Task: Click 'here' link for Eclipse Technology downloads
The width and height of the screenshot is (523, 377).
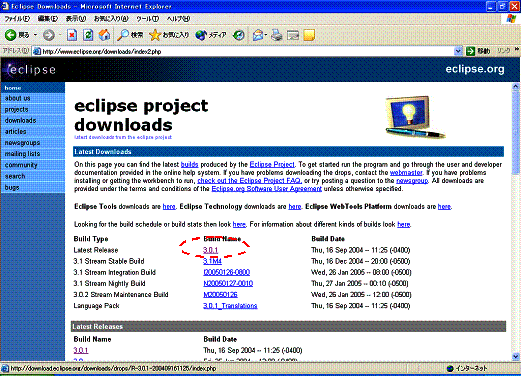Action: [x=295, y=207]
